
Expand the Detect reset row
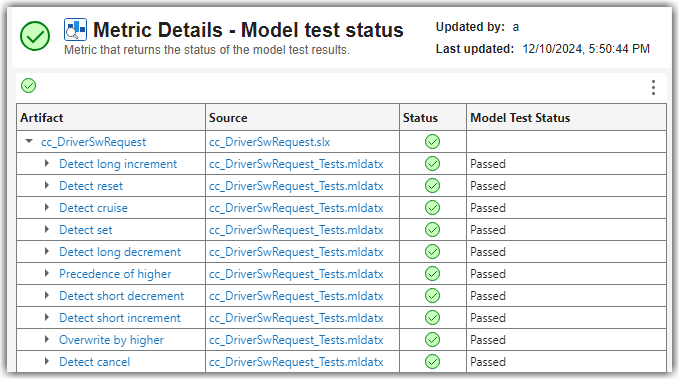click(47, 185)
